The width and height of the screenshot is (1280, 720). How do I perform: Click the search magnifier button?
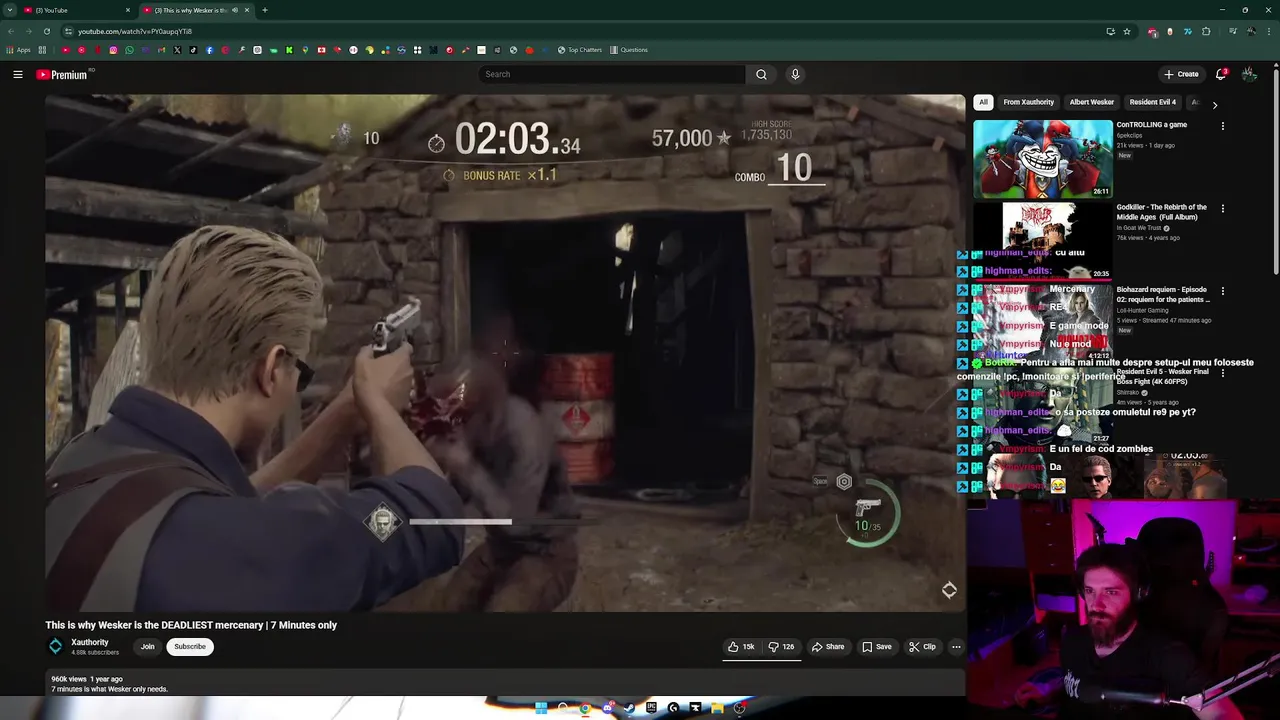(x=761, y=74)
